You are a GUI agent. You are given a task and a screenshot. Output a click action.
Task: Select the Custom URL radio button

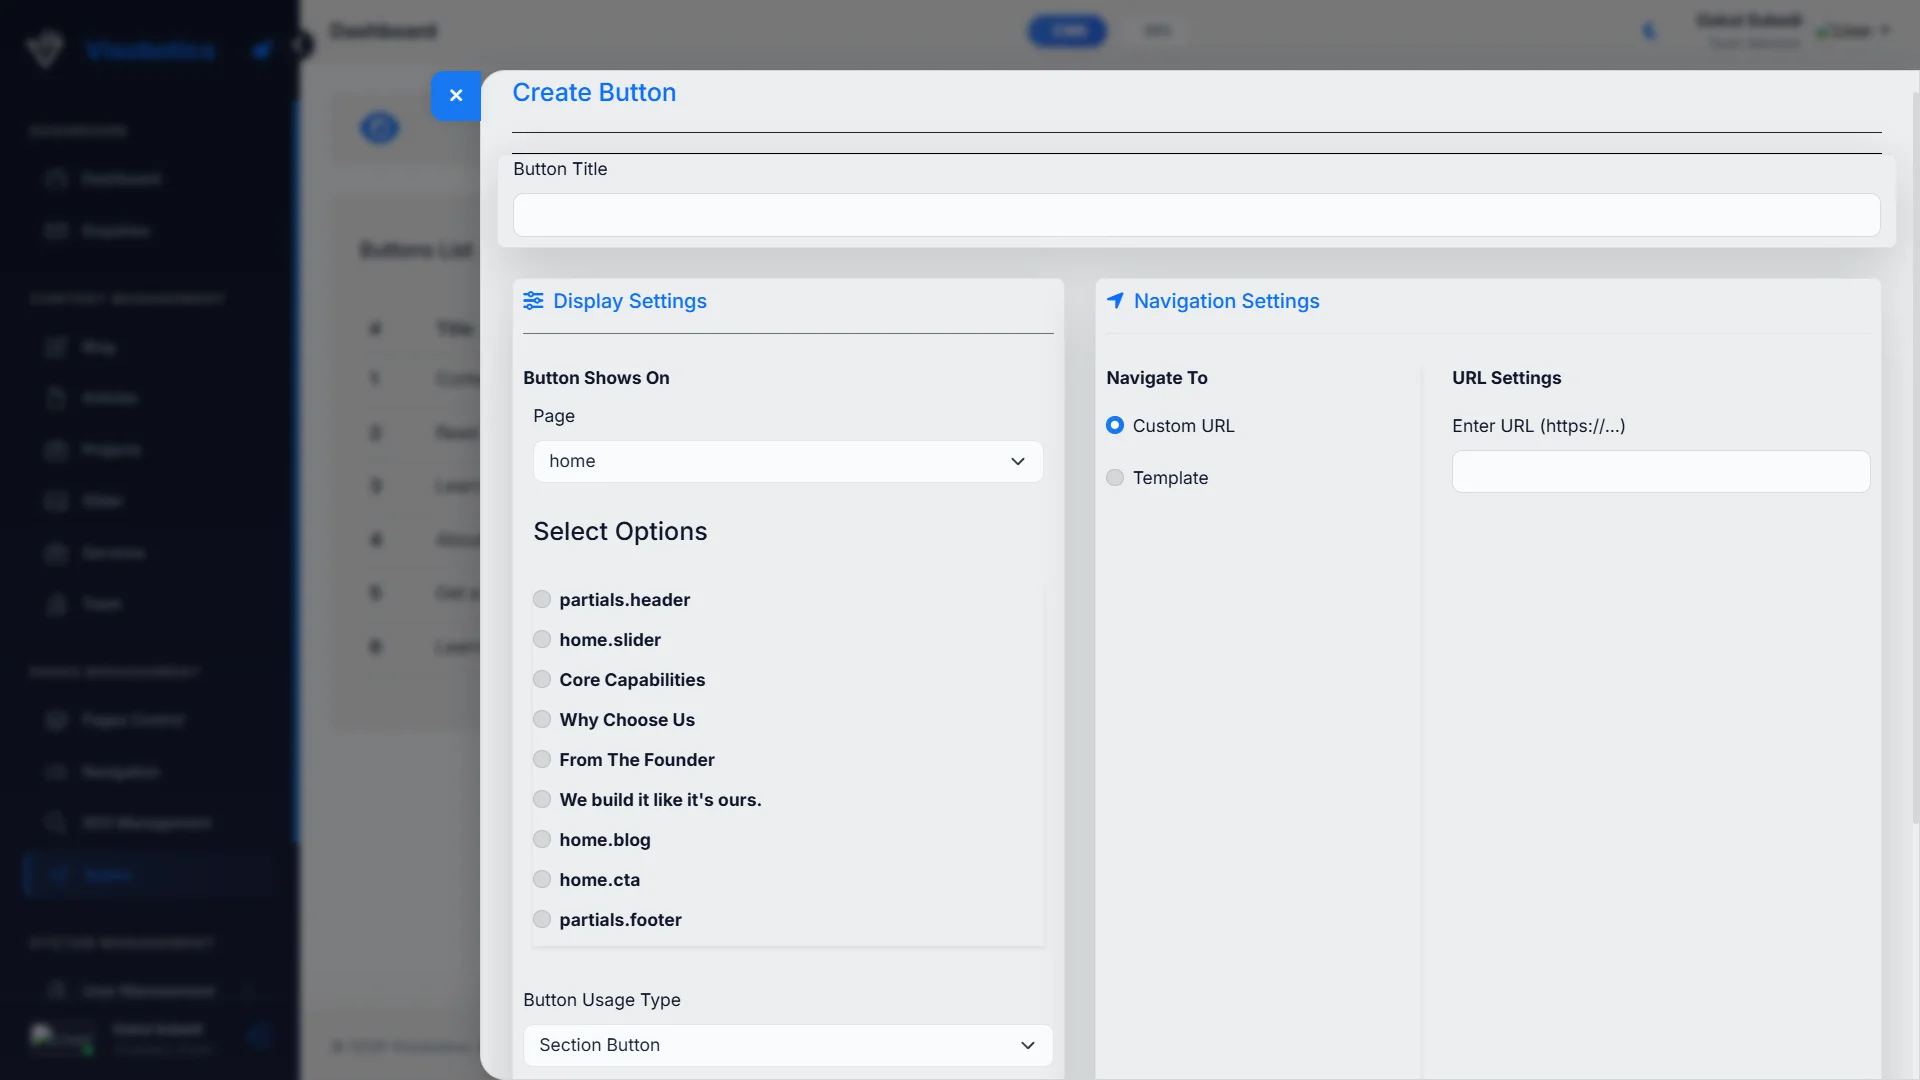[1115, 426]
